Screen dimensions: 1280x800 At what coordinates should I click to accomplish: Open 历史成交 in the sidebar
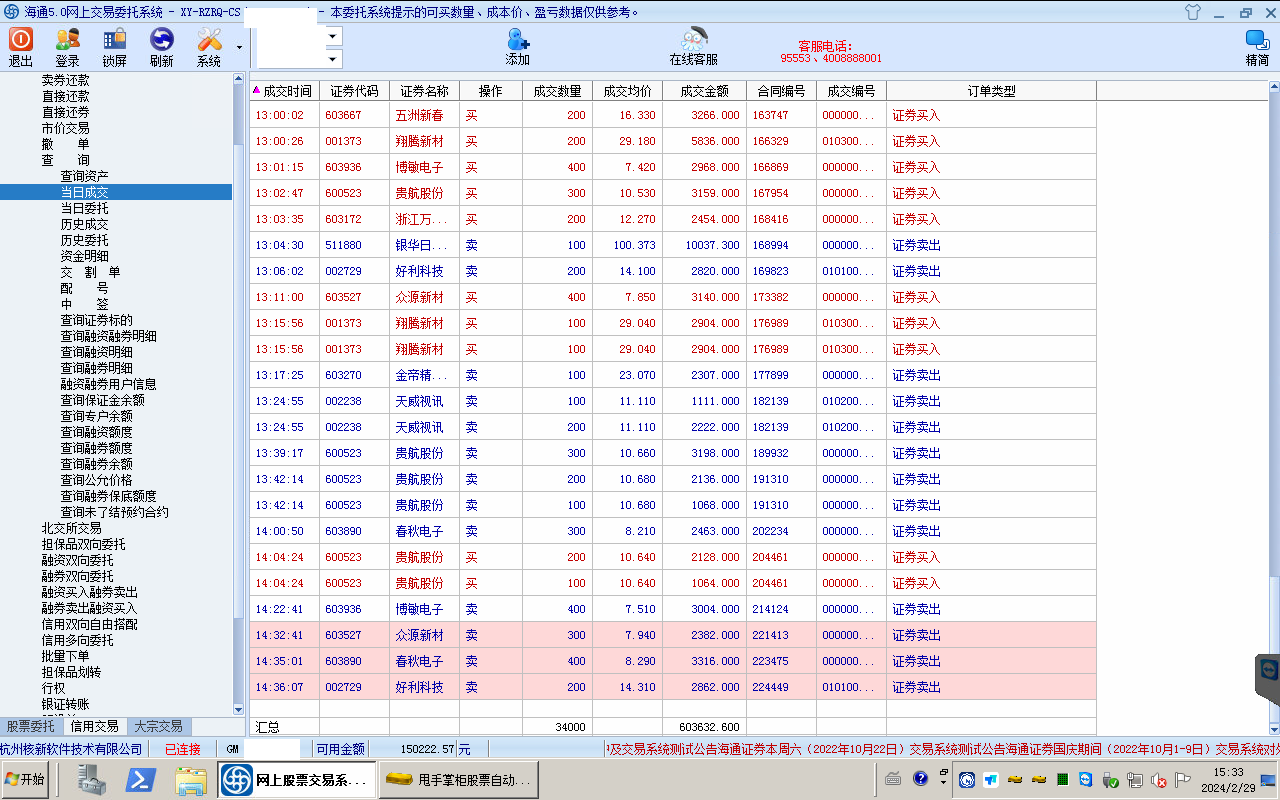[x=84, y=224]
